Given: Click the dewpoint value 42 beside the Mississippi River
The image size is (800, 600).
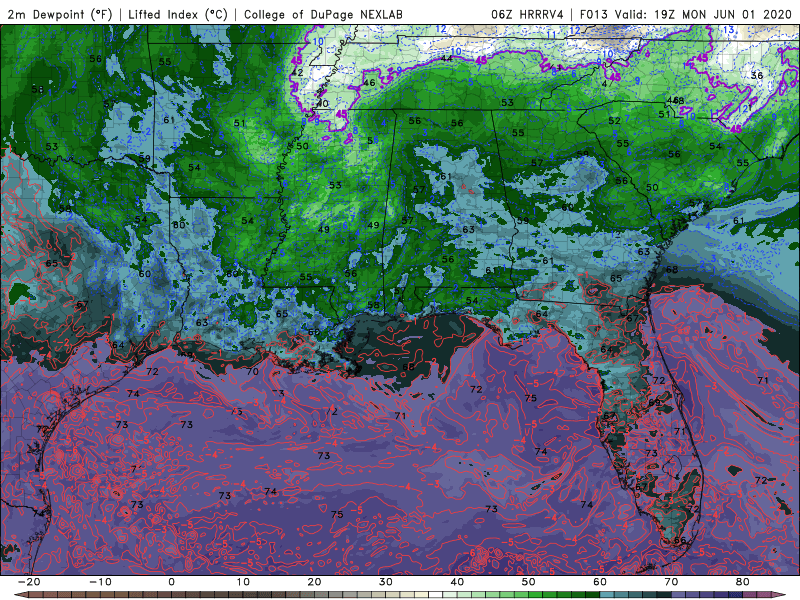Looking at the screenshot, I should 297,73.
